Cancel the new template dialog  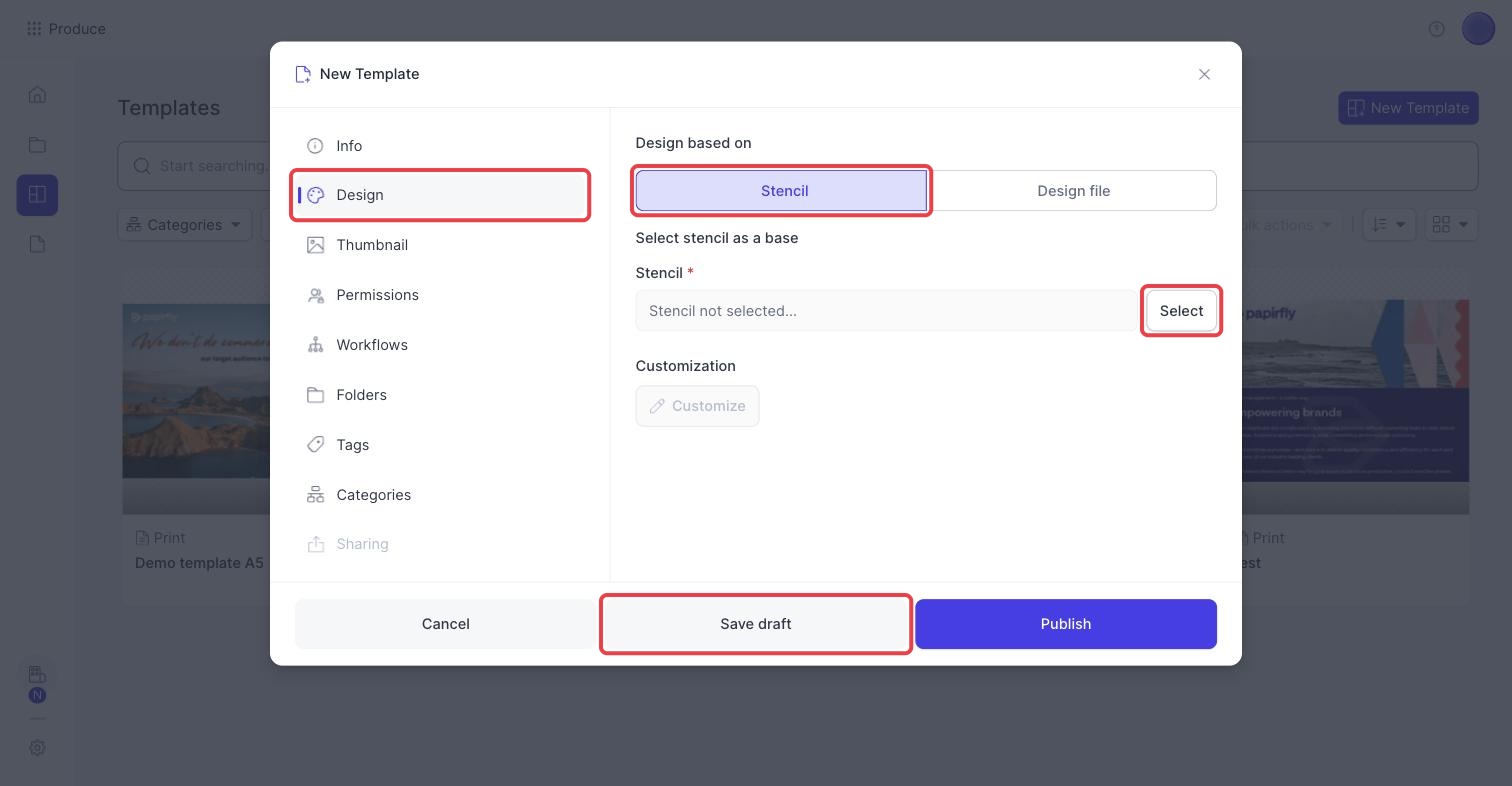click(x=445, y=624)
